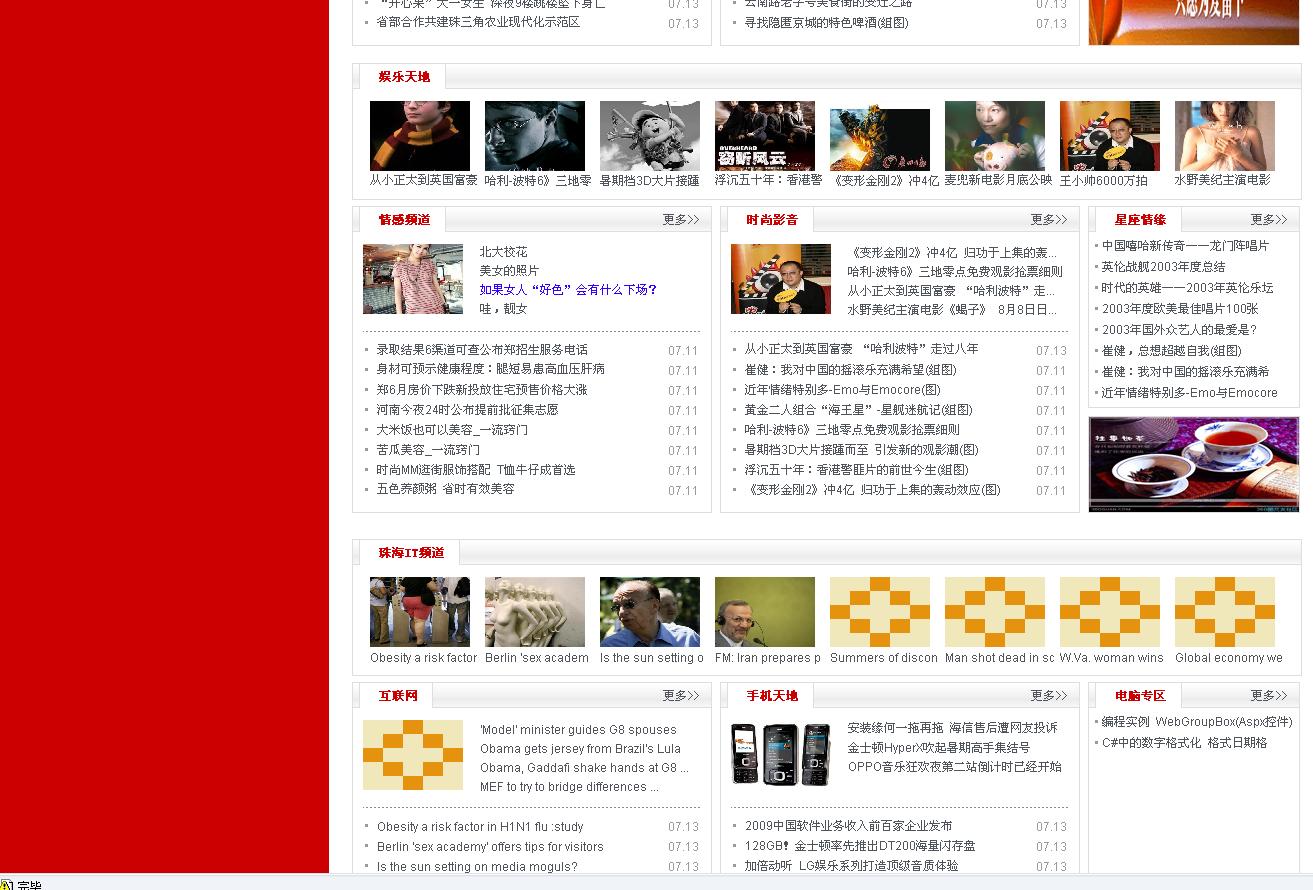This screenshot has height=890, width=1313.
Task: Open link C#中的数字格式化 格式日期格
Action: click(x=1184, y=743)
